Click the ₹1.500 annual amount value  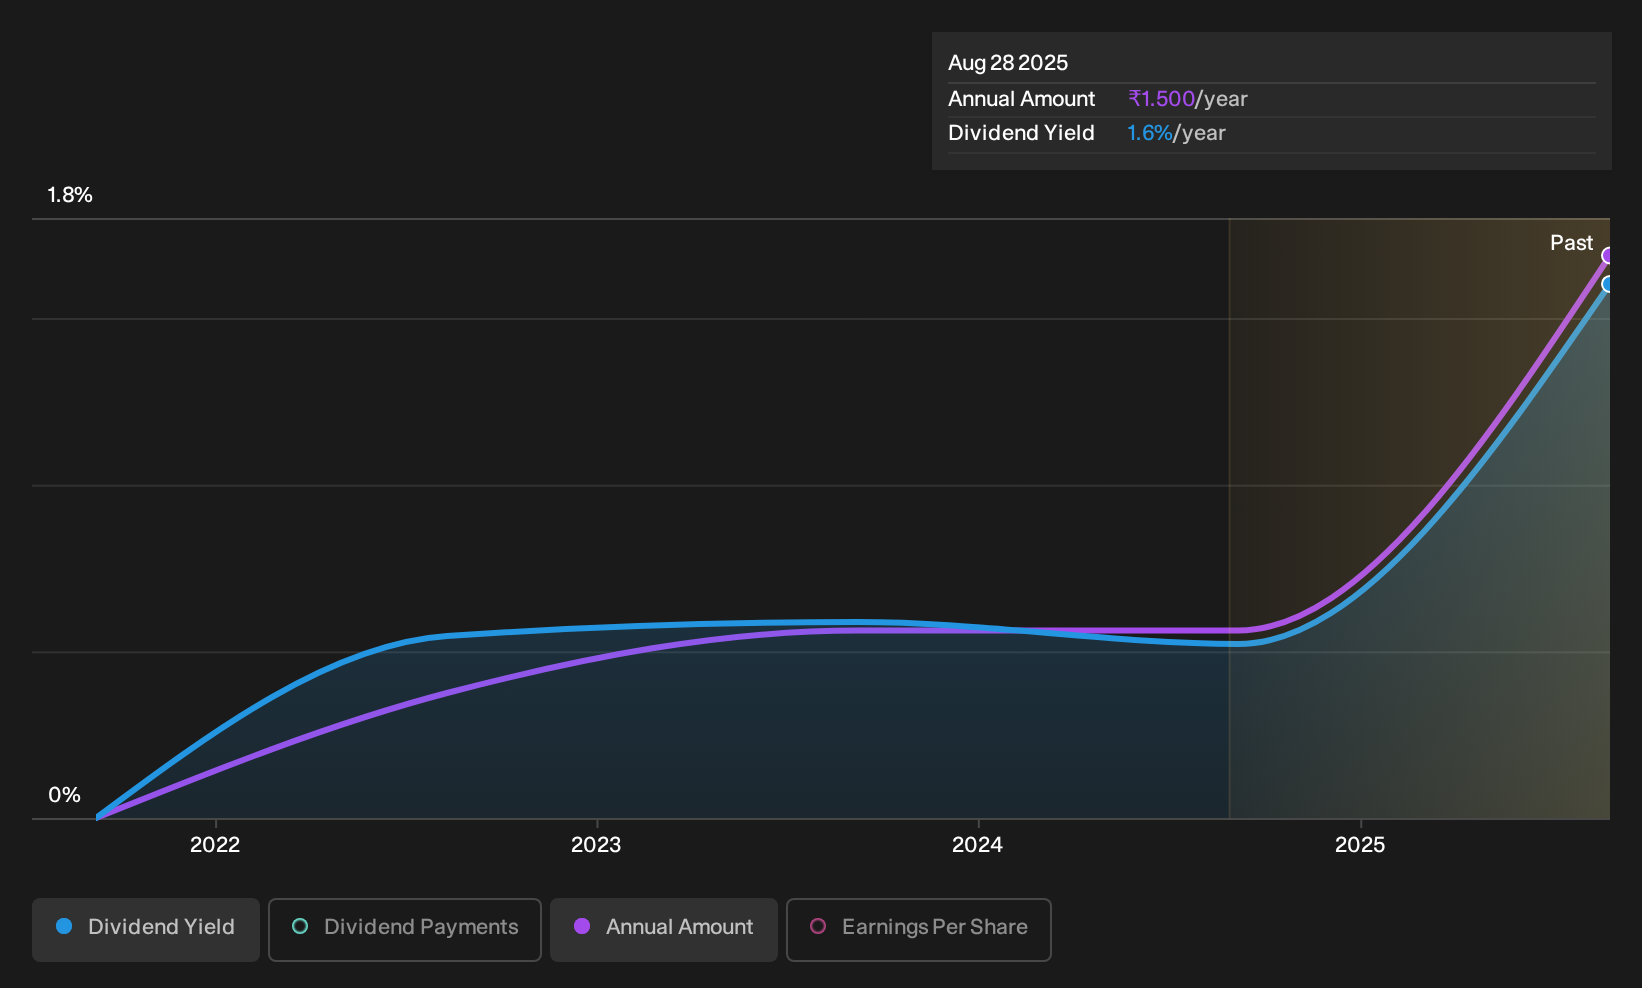pyautogui.click(x=1161, y=99)
